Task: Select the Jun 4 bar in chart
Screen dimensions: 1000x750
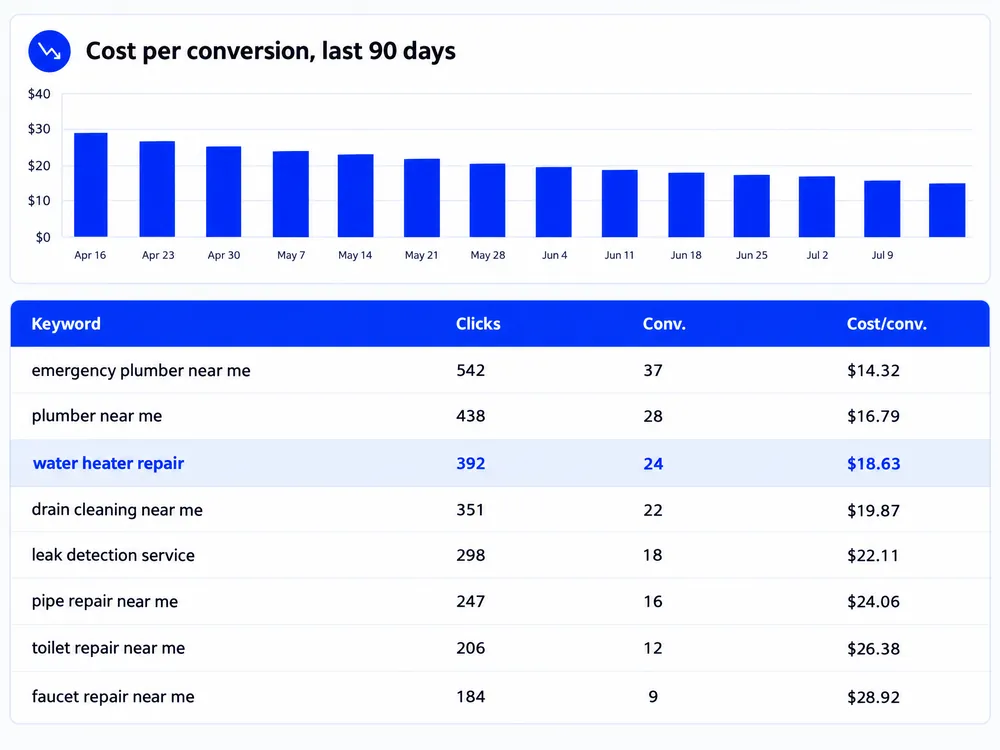Action: pyautogui.click(x=554, y=202)
